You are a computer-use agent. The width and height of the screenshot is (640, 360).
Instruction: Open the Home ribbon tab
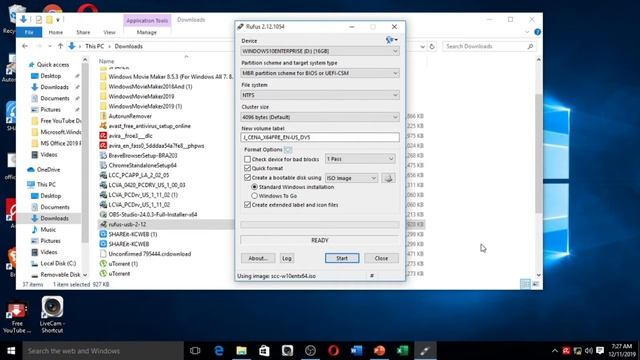coord(56,32)
